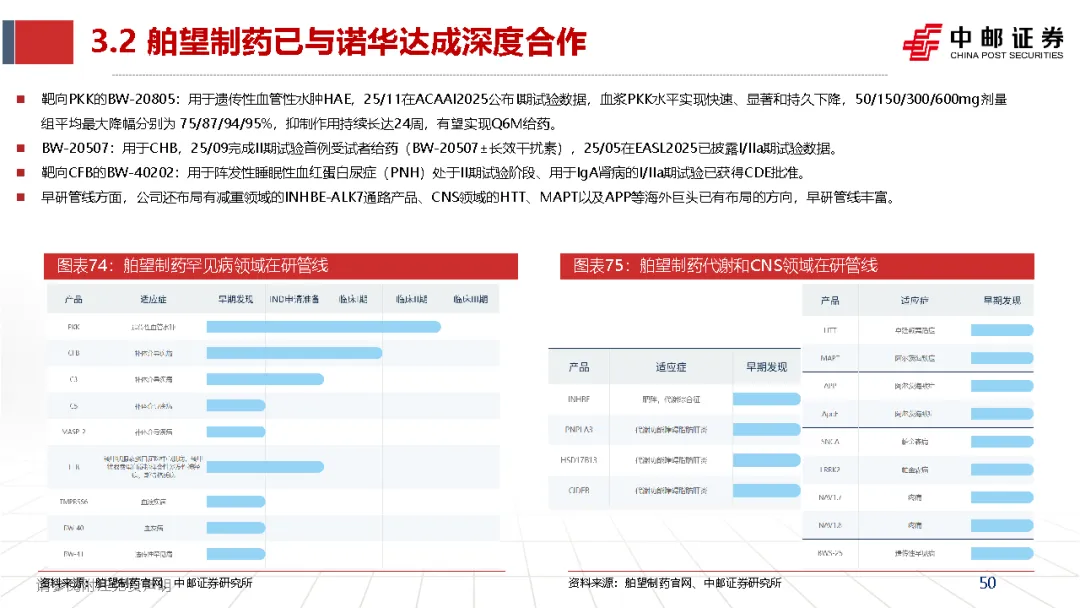Viewport: 1080px width, 608px height.
Task: Click the CIDEB product cell
Action: point(579,491)
